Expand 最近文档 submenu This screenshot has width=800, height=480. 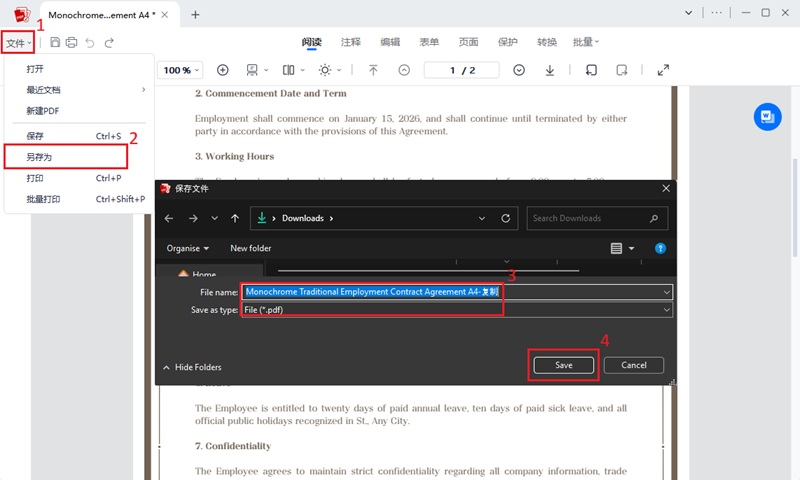[x=79, y=90]
